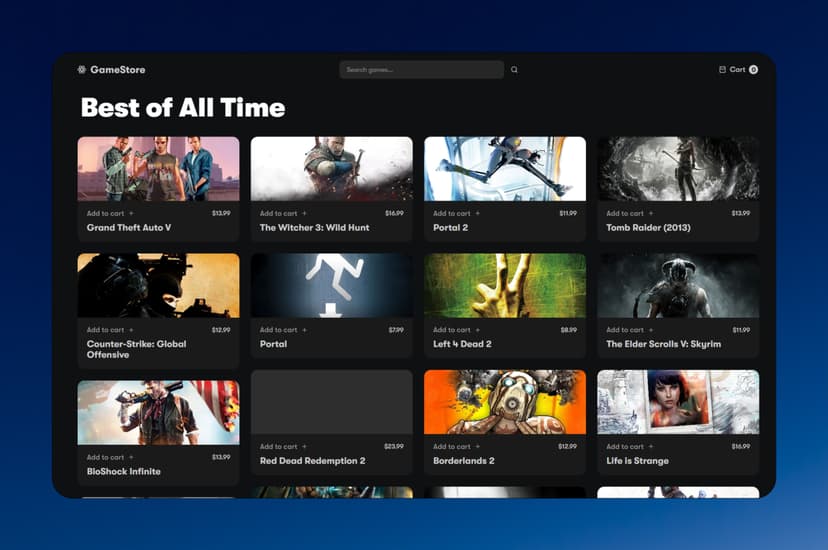Click the $7.99 price on Portal card
Image resolution: width=828 pixels, height=550 pixels.
point(396,330)
